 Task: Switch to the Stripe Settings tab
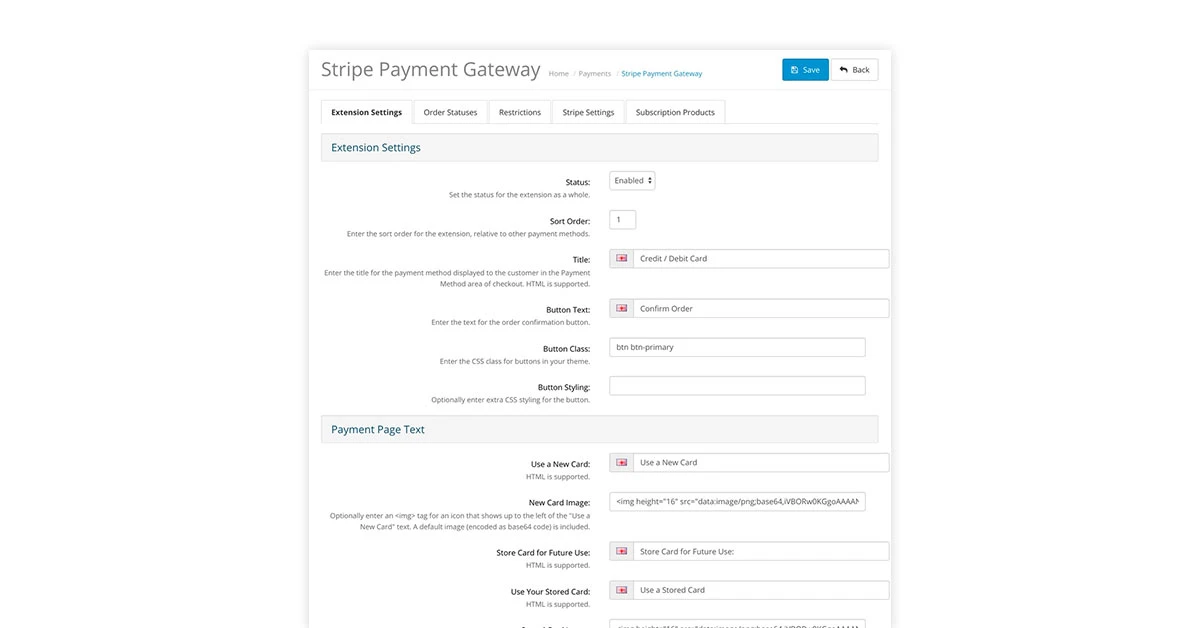pyautogui.click(x=587, y=111)
